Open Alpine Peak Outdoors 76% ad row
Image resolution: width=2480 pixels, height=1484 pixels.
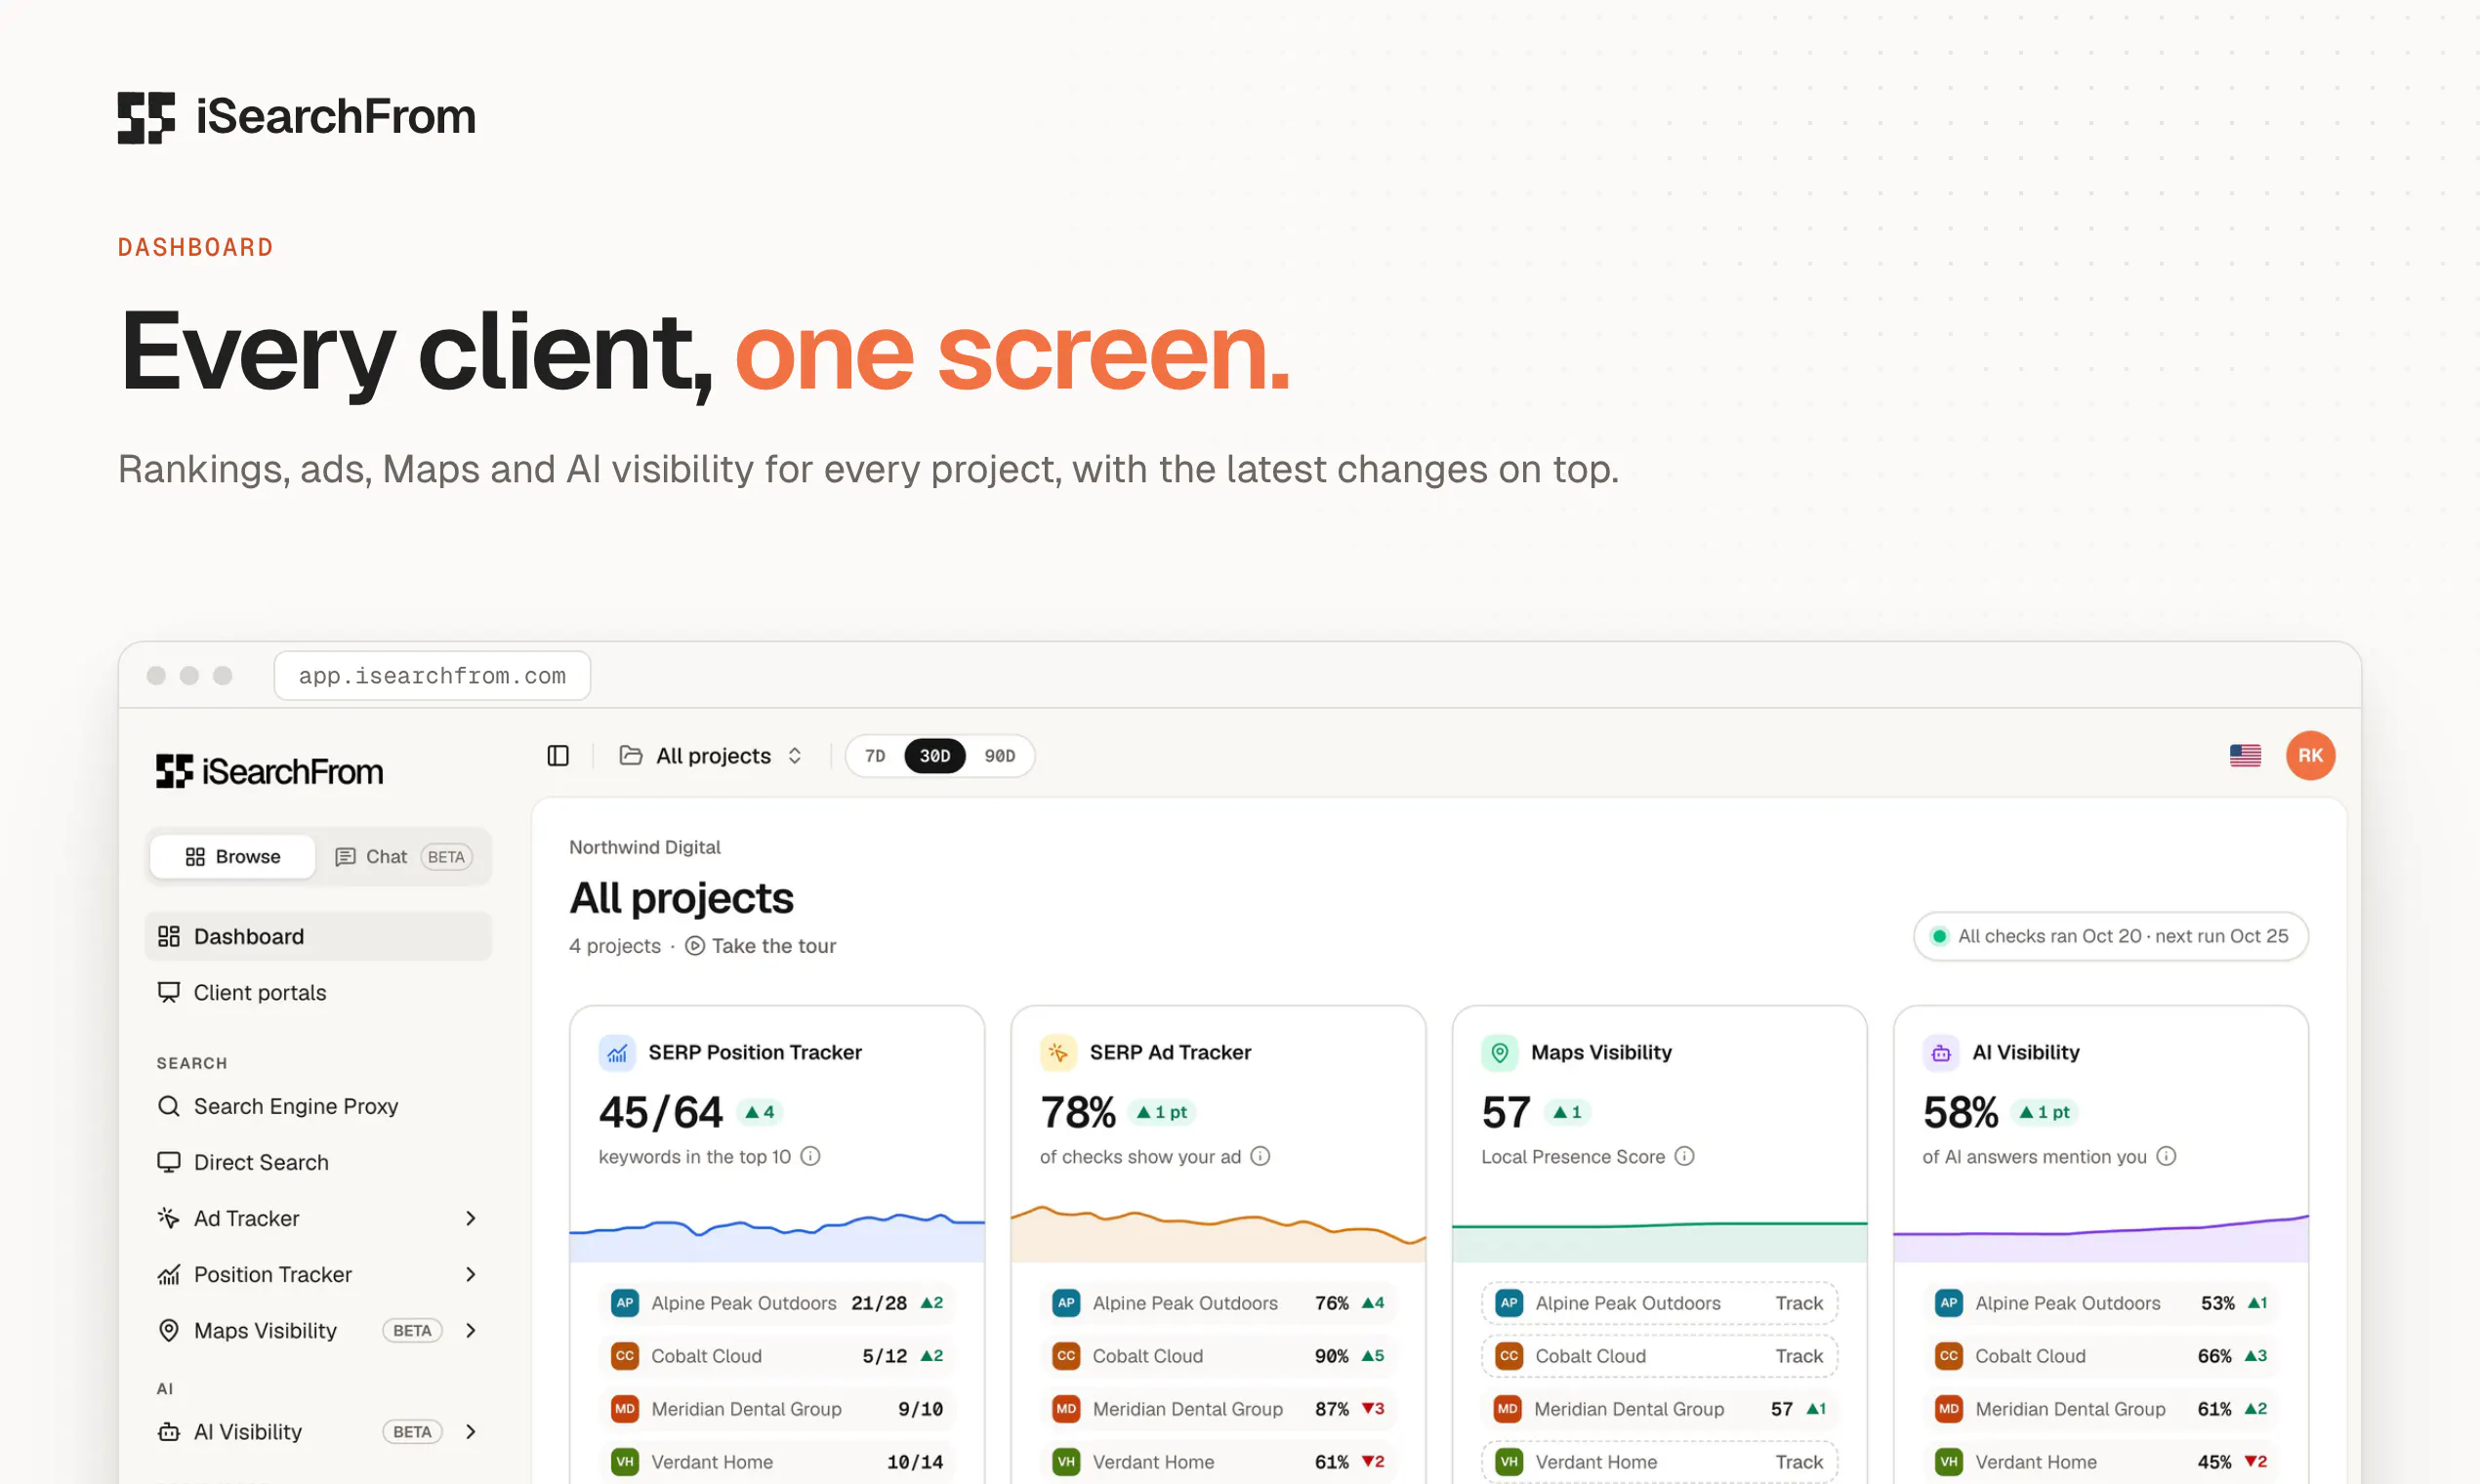click(x=1218, y=1304)
